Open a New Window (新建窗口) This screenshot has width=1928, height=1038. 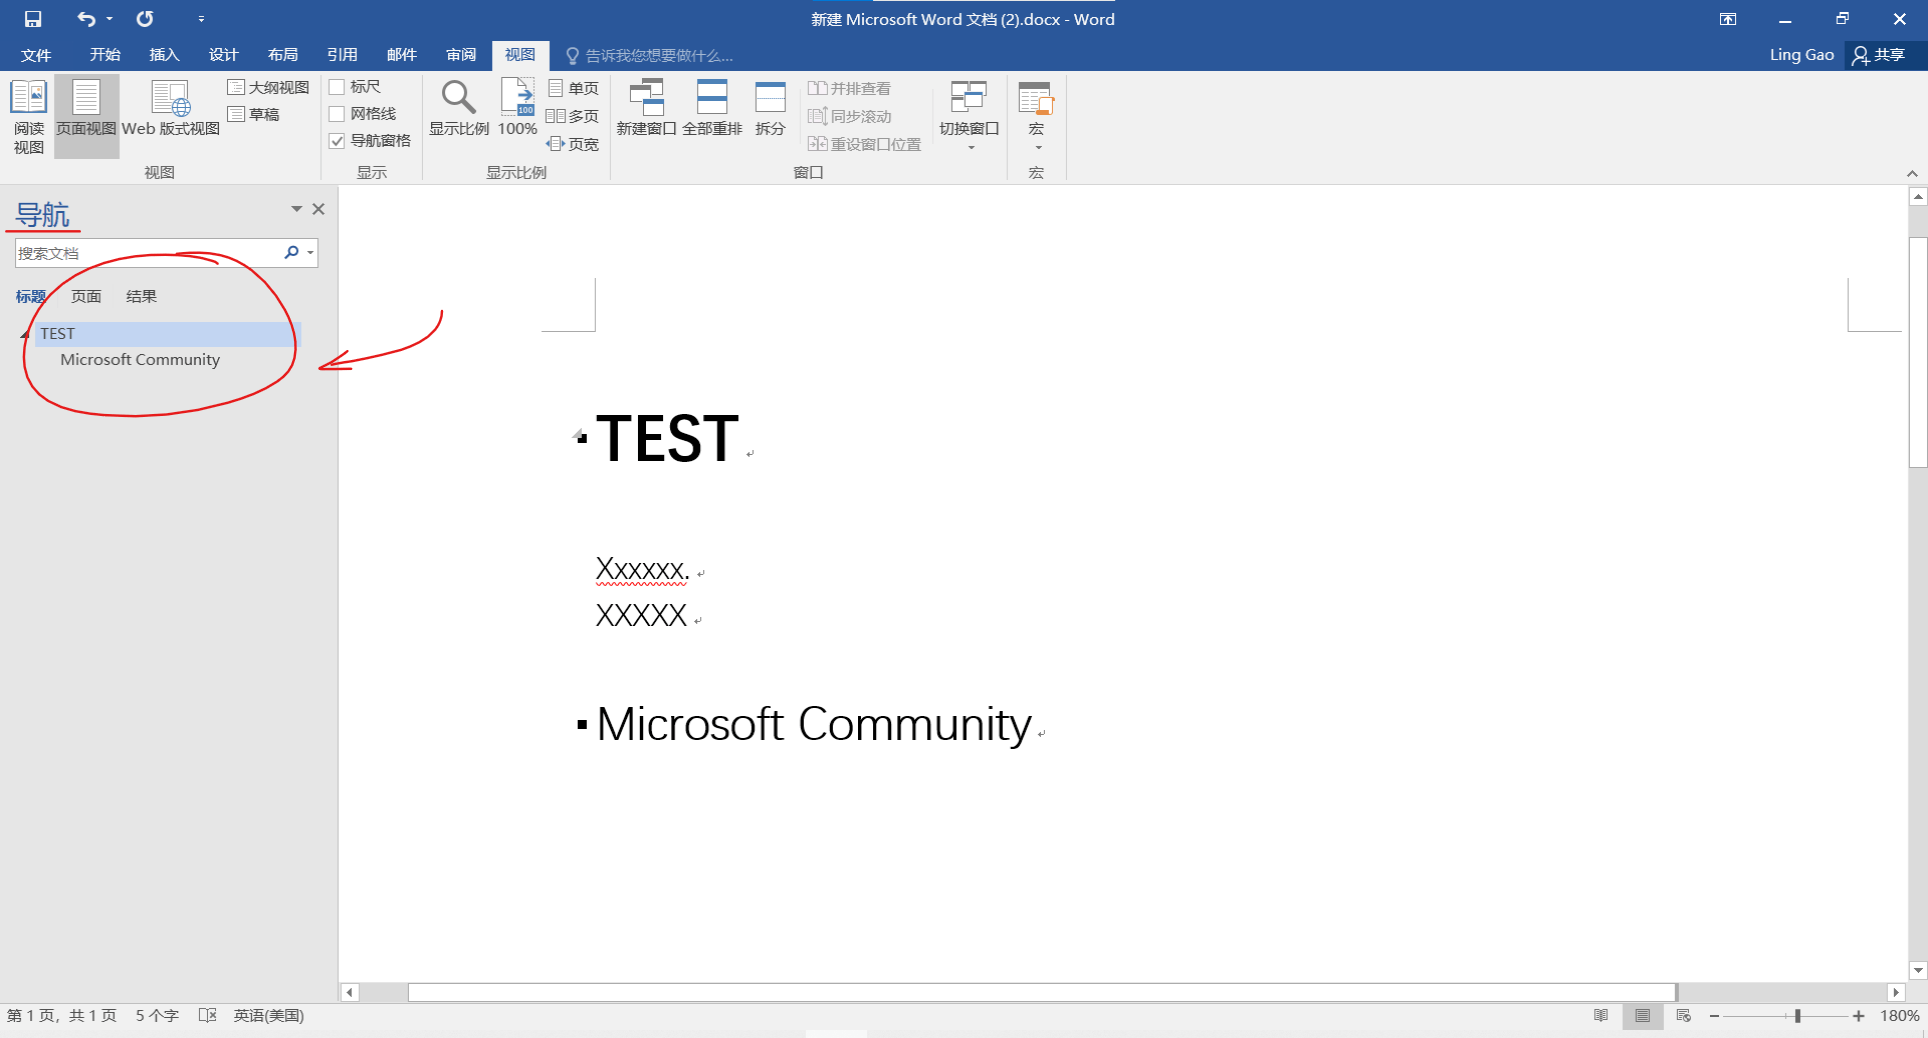click(646, 109)
